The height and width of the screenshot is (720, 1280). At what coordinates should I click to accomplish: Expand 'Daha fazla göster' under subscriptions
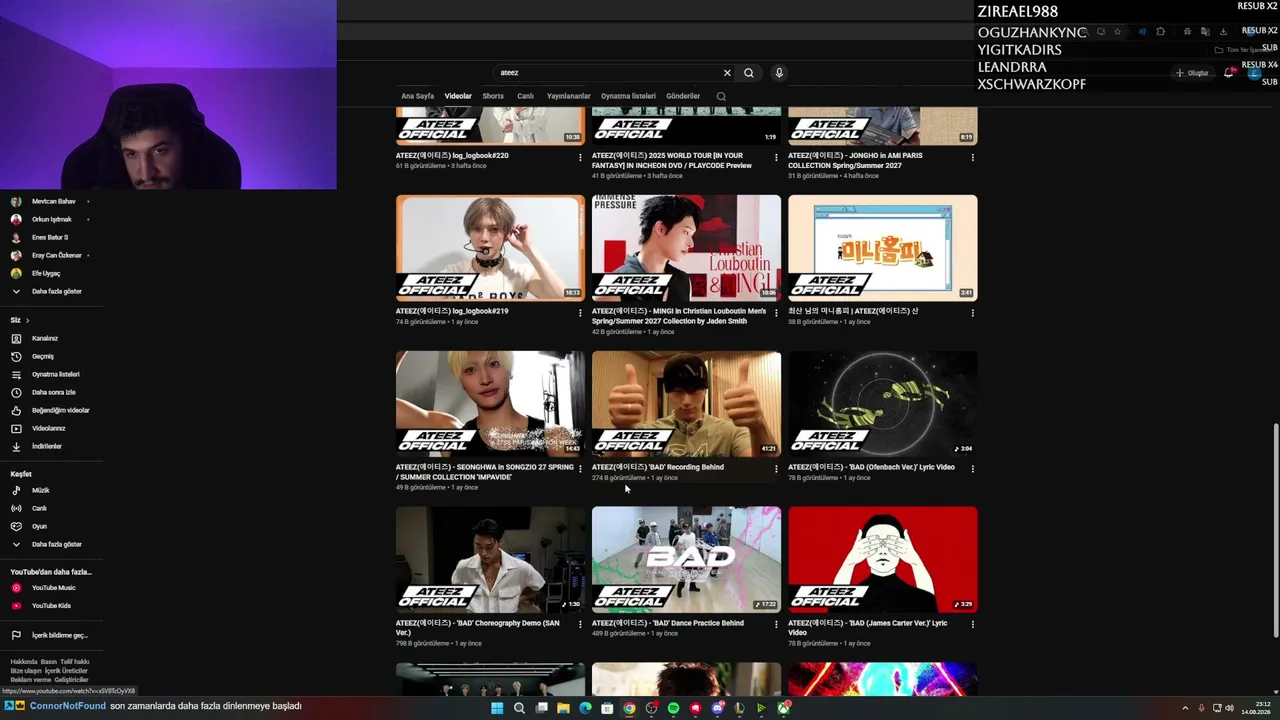pyautogui.click(x=56, y=291)
